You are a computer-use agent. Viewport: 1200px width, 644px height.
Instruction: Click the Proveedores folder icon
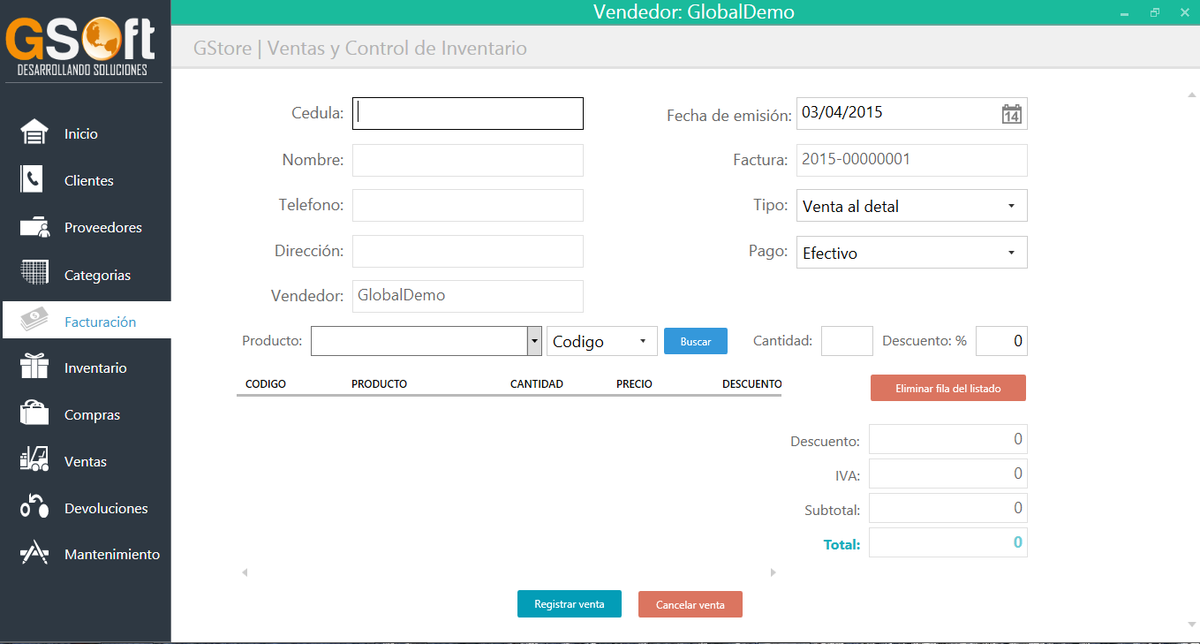(35, 227)
